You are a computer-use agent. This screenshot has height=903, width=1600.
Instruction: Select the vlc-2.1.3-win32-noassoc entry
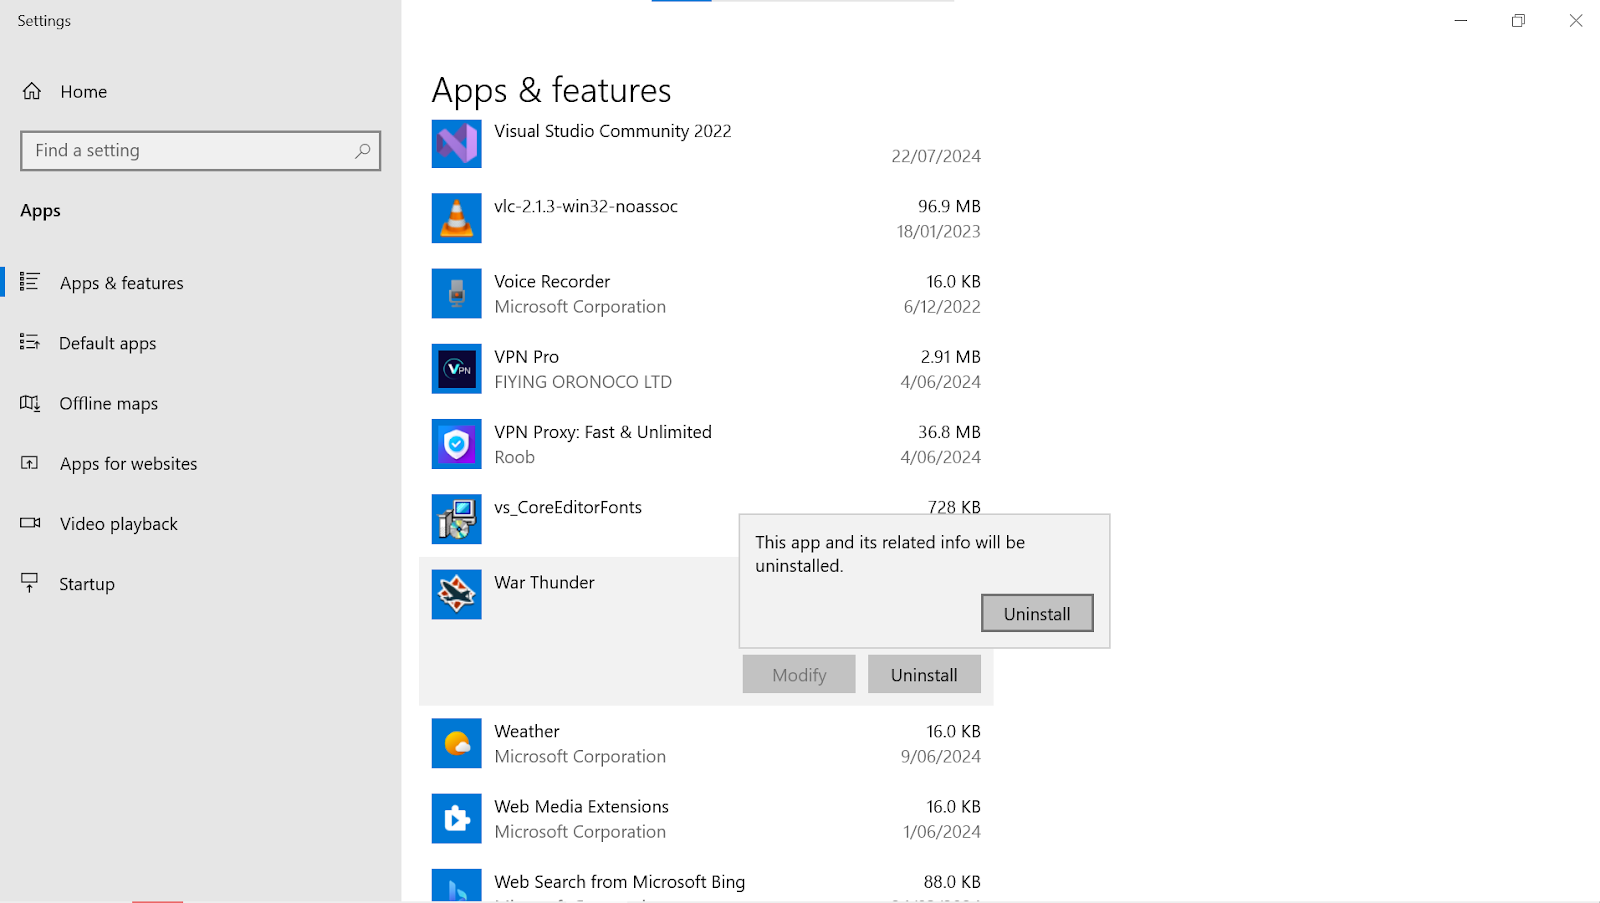click(586, 206)
